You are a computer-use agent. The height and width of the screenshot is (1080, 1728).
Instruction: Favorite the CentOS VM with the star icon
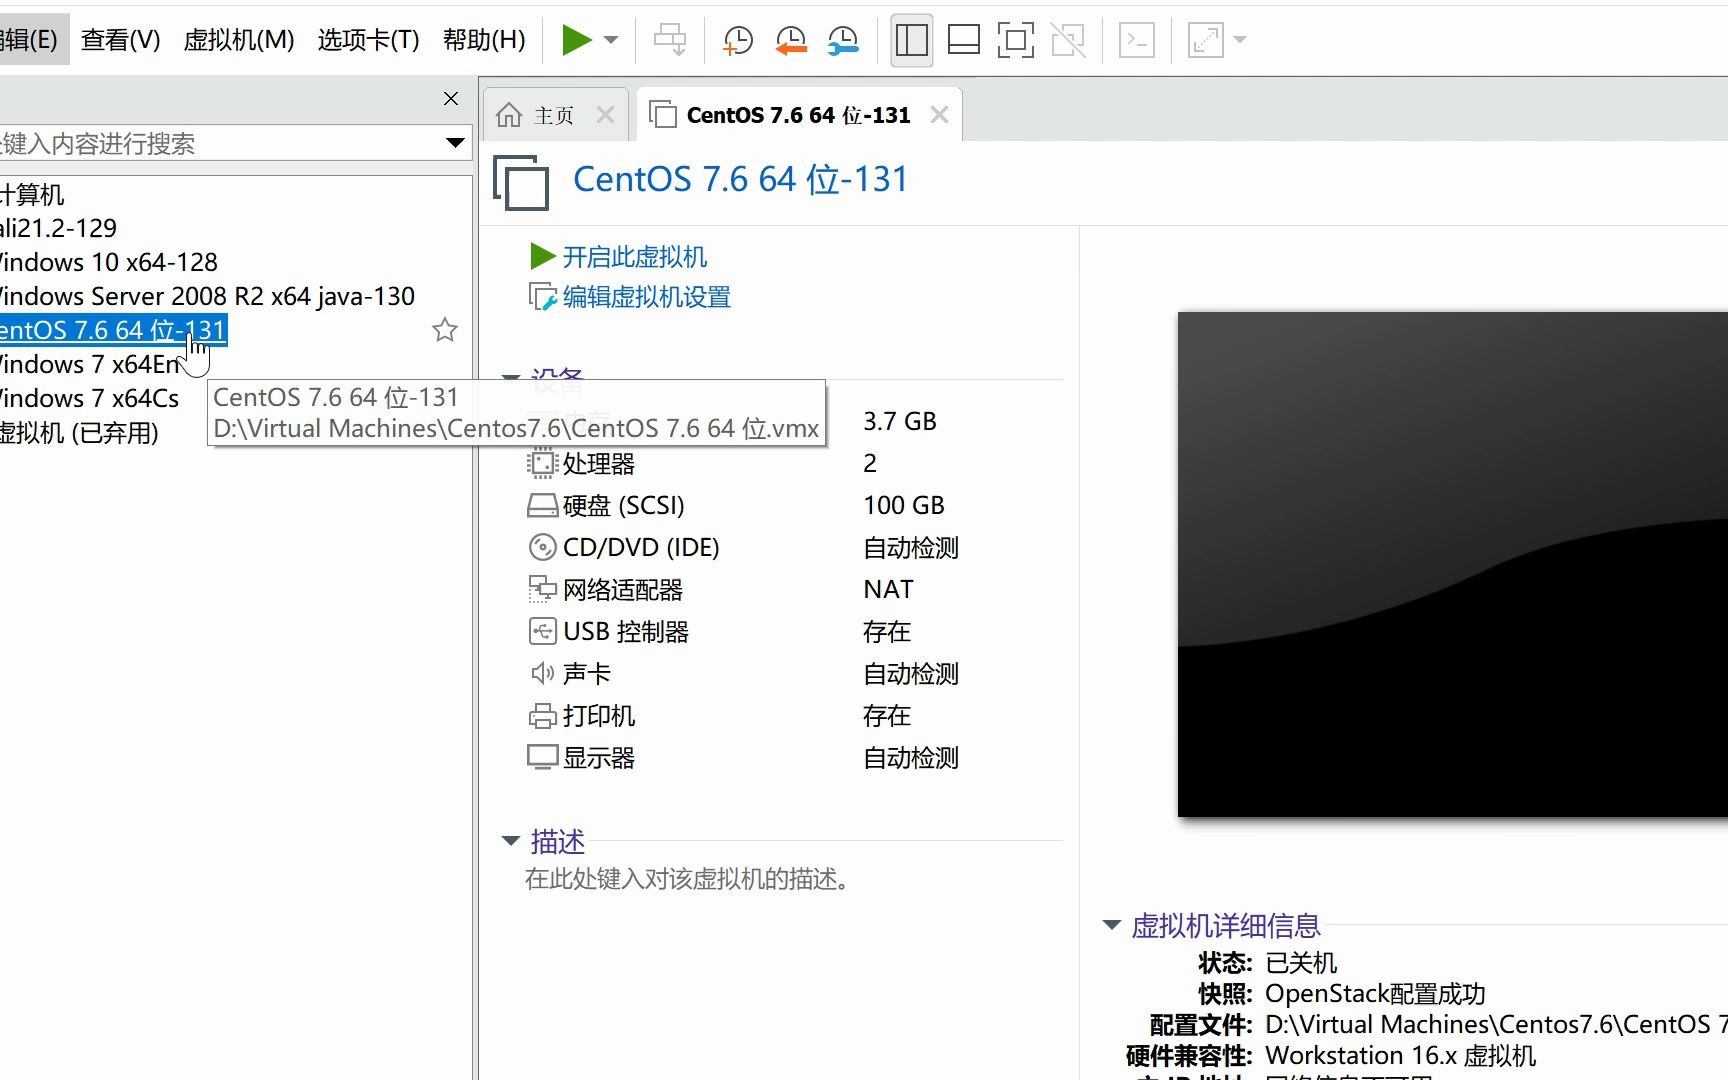click(x=445, y=330)
